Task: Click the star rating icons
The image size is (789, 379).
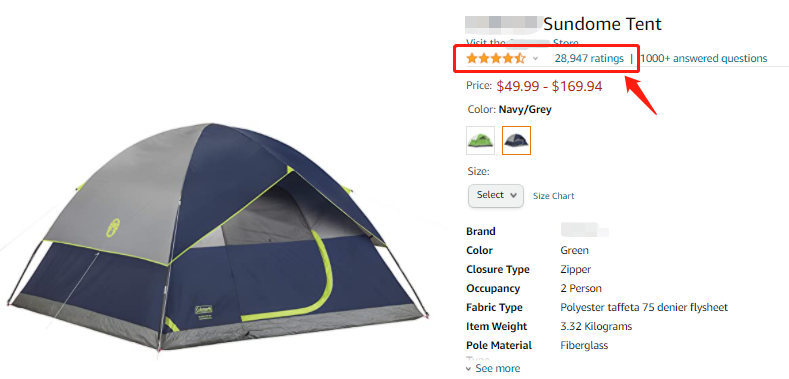Action: pyautogui.click(x=496, y=58)
